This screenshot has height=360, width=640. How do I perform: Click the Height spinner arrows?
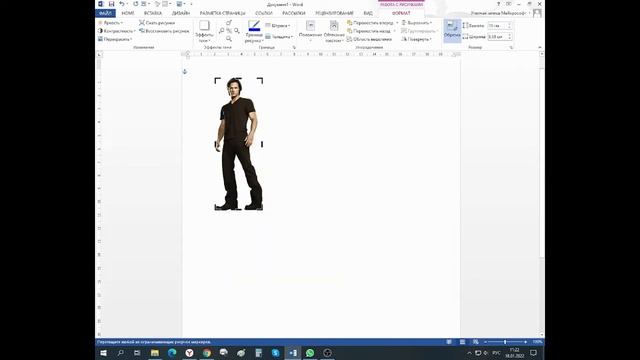509,26
